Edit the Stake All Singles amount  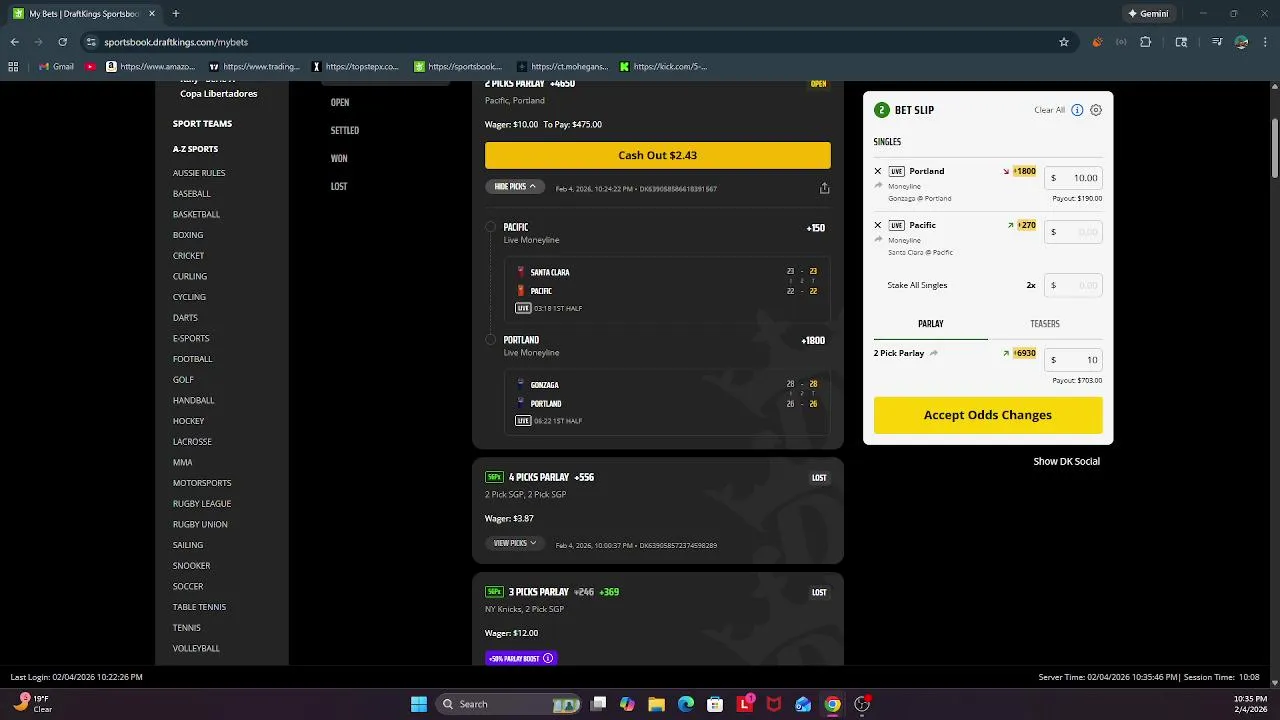tap(1073, 285)
